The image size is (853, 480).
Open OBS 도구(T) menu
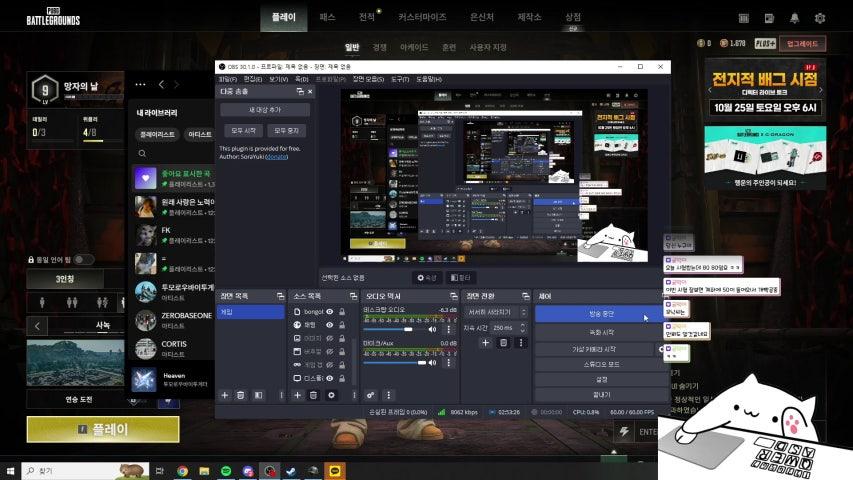[x=400, y=79]
